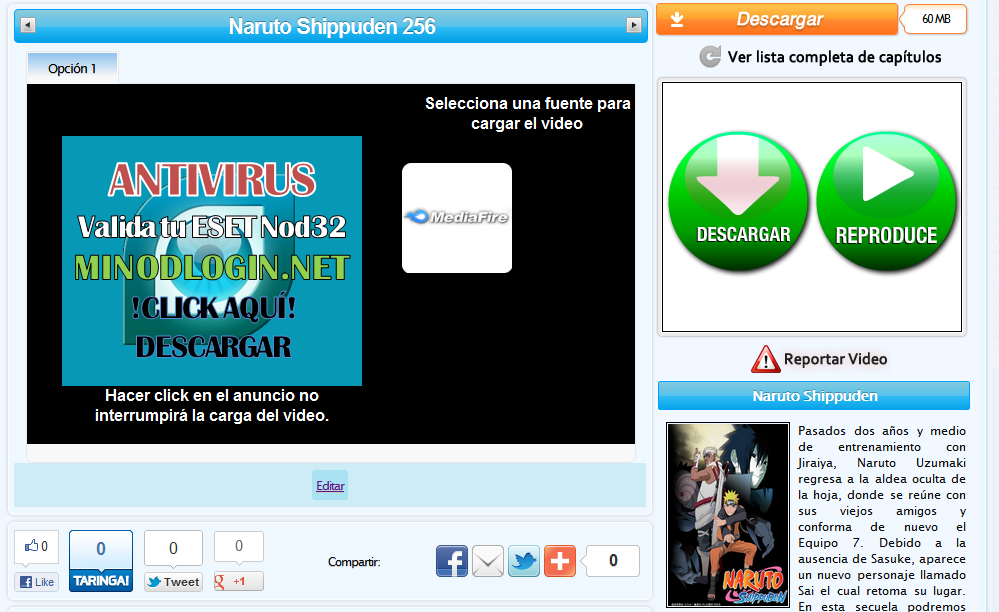999x612 pixels.
Task: Click the Naruto Shippuden 256 title
Action: tap(332, 26)
